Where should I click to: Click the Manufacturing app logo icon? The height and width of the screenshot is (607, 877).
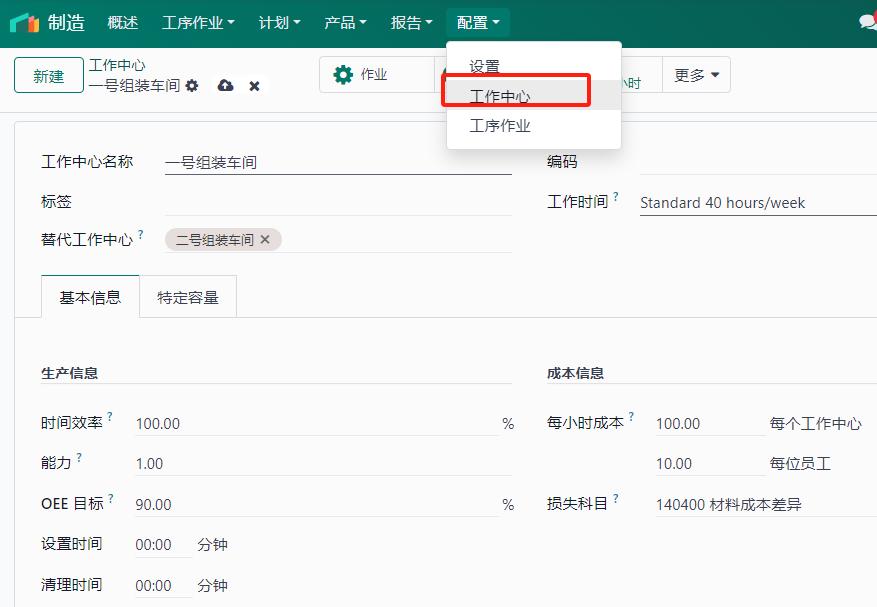(22, 22)
